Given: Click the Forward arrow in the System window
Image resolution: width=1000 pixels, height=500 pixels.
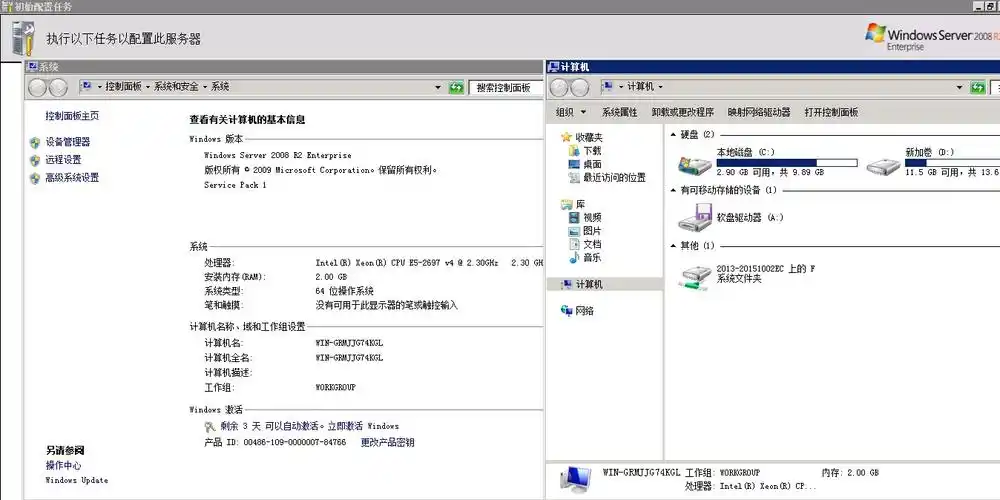Looking at the screenshot, I should (58, 88).
